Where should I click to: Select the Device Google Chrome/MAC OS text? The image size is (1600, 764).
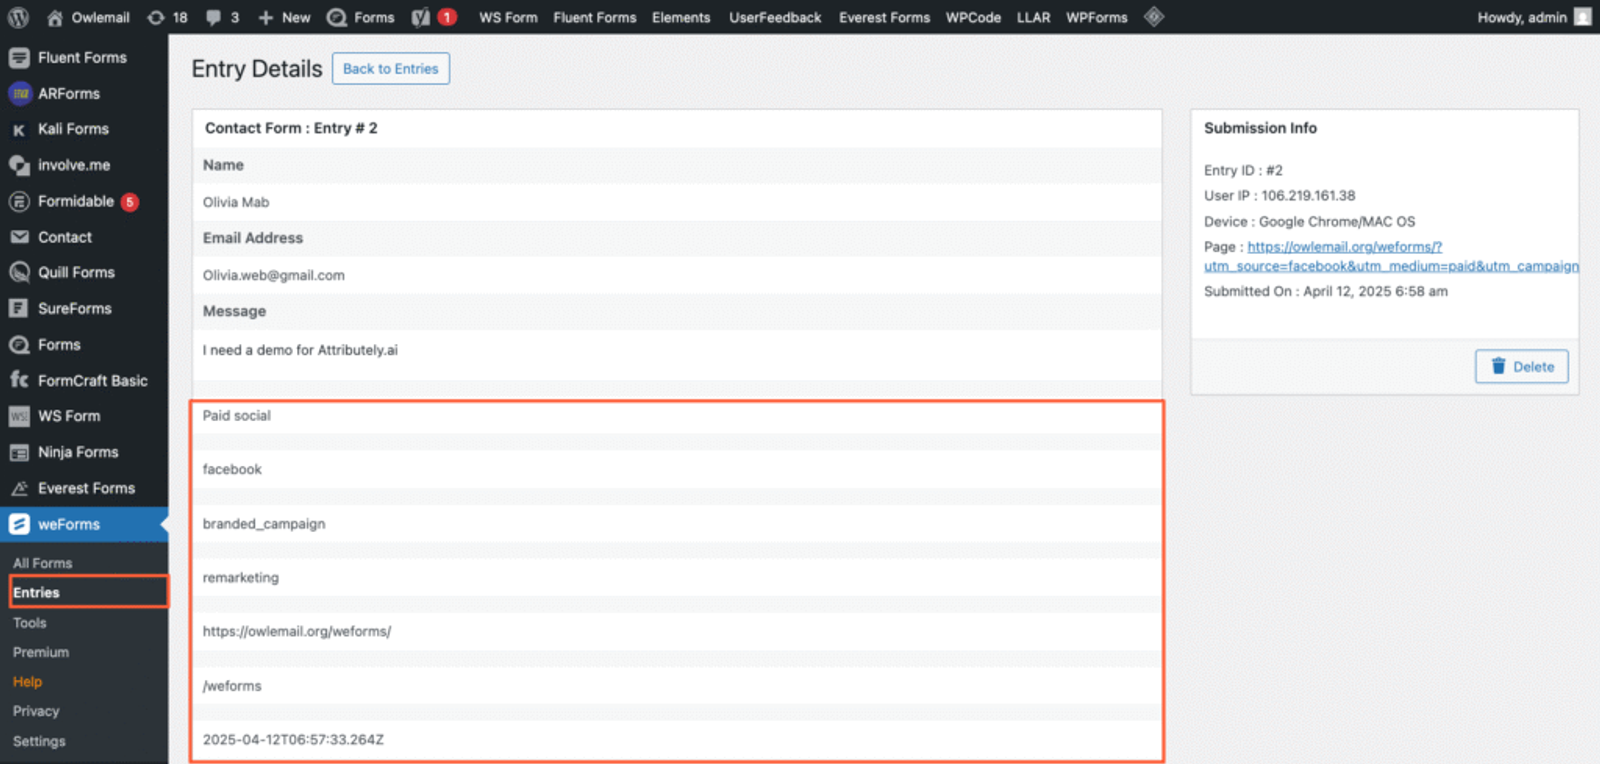(x=1310, y=221)
